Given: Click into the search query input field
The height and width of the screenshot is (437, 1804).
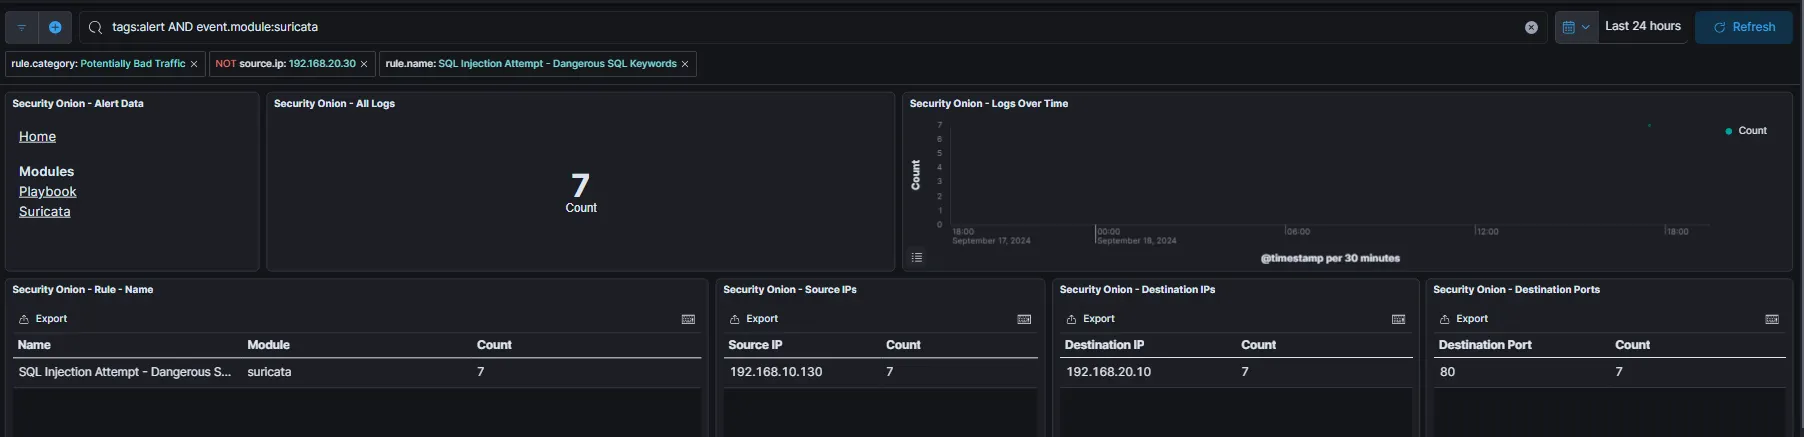Looking at the screenshot, I should pyautogui.click(x=800, y=28).
